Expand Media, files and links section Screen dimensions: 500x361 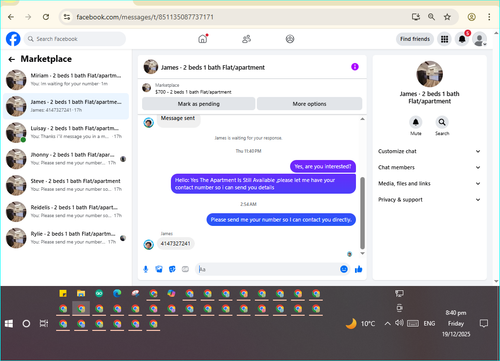pos(429,183)
